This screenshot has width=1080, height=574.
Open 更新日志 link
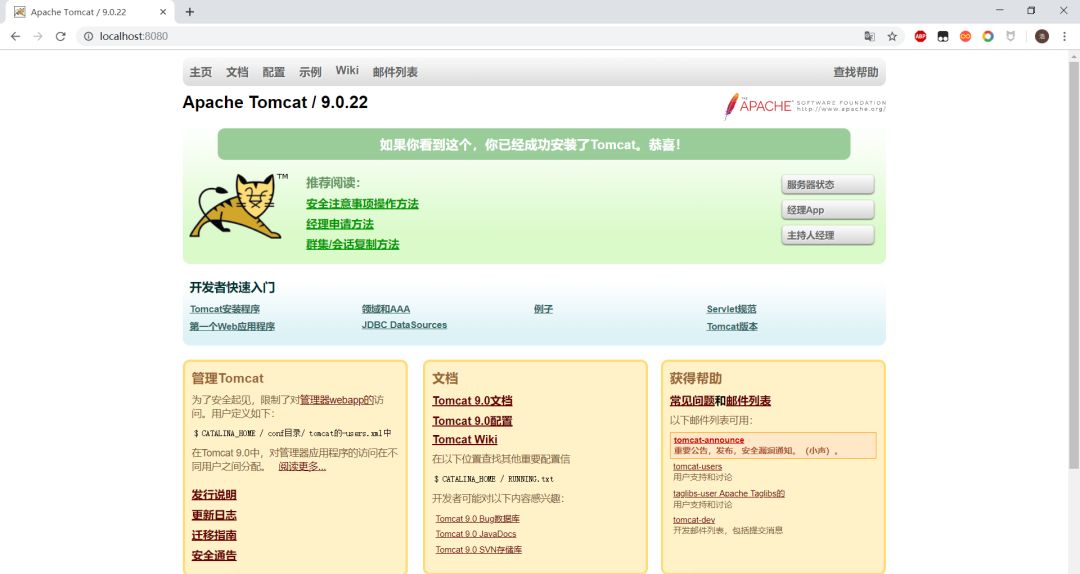tap(214, 515)
